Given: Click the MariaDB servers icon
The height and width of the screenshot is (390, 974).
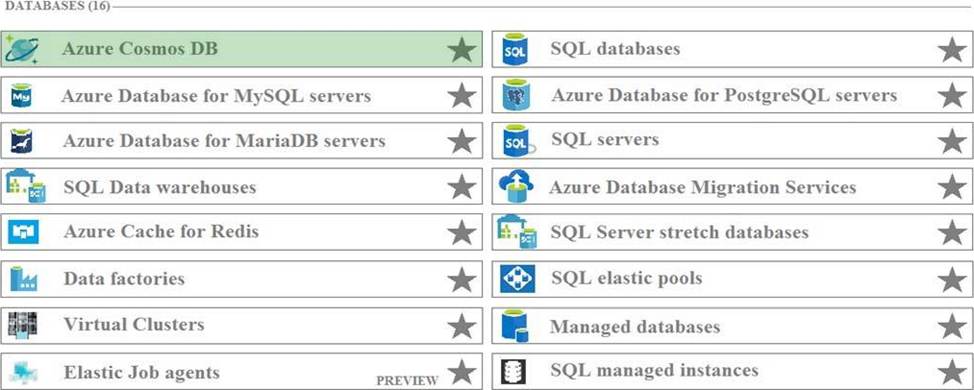Looking at the screenshot, I should 21,141.
